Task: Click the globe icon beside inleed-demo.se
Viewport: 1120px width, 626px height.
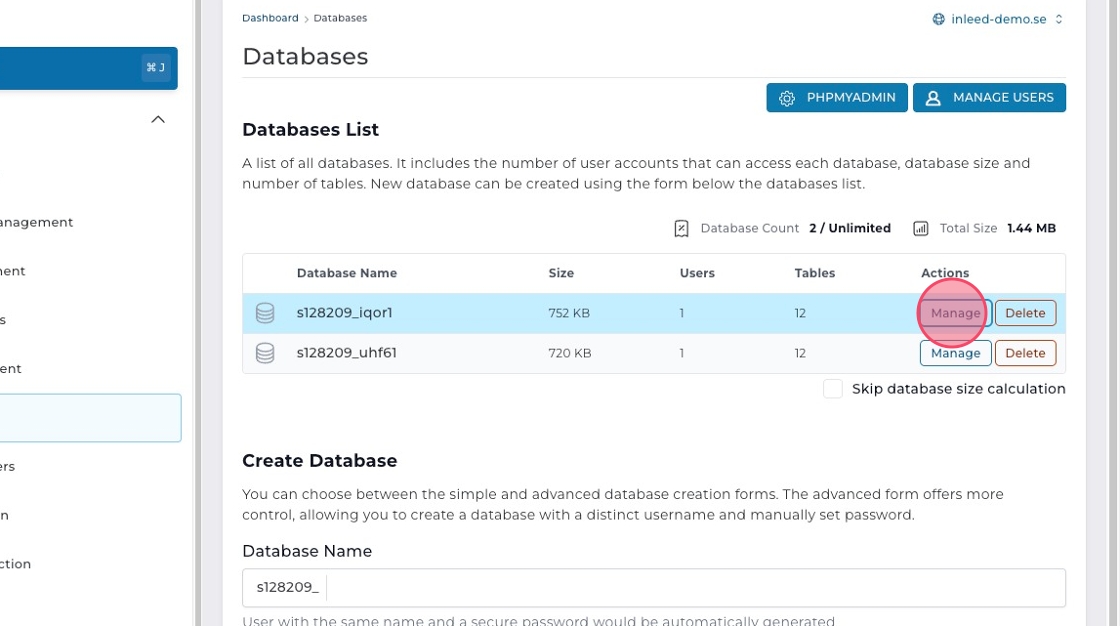Action: (938, 19)
